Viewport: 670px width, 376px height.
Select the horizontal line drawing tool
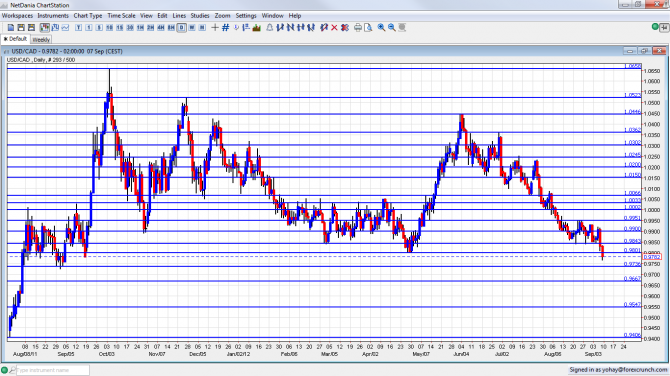301,28
